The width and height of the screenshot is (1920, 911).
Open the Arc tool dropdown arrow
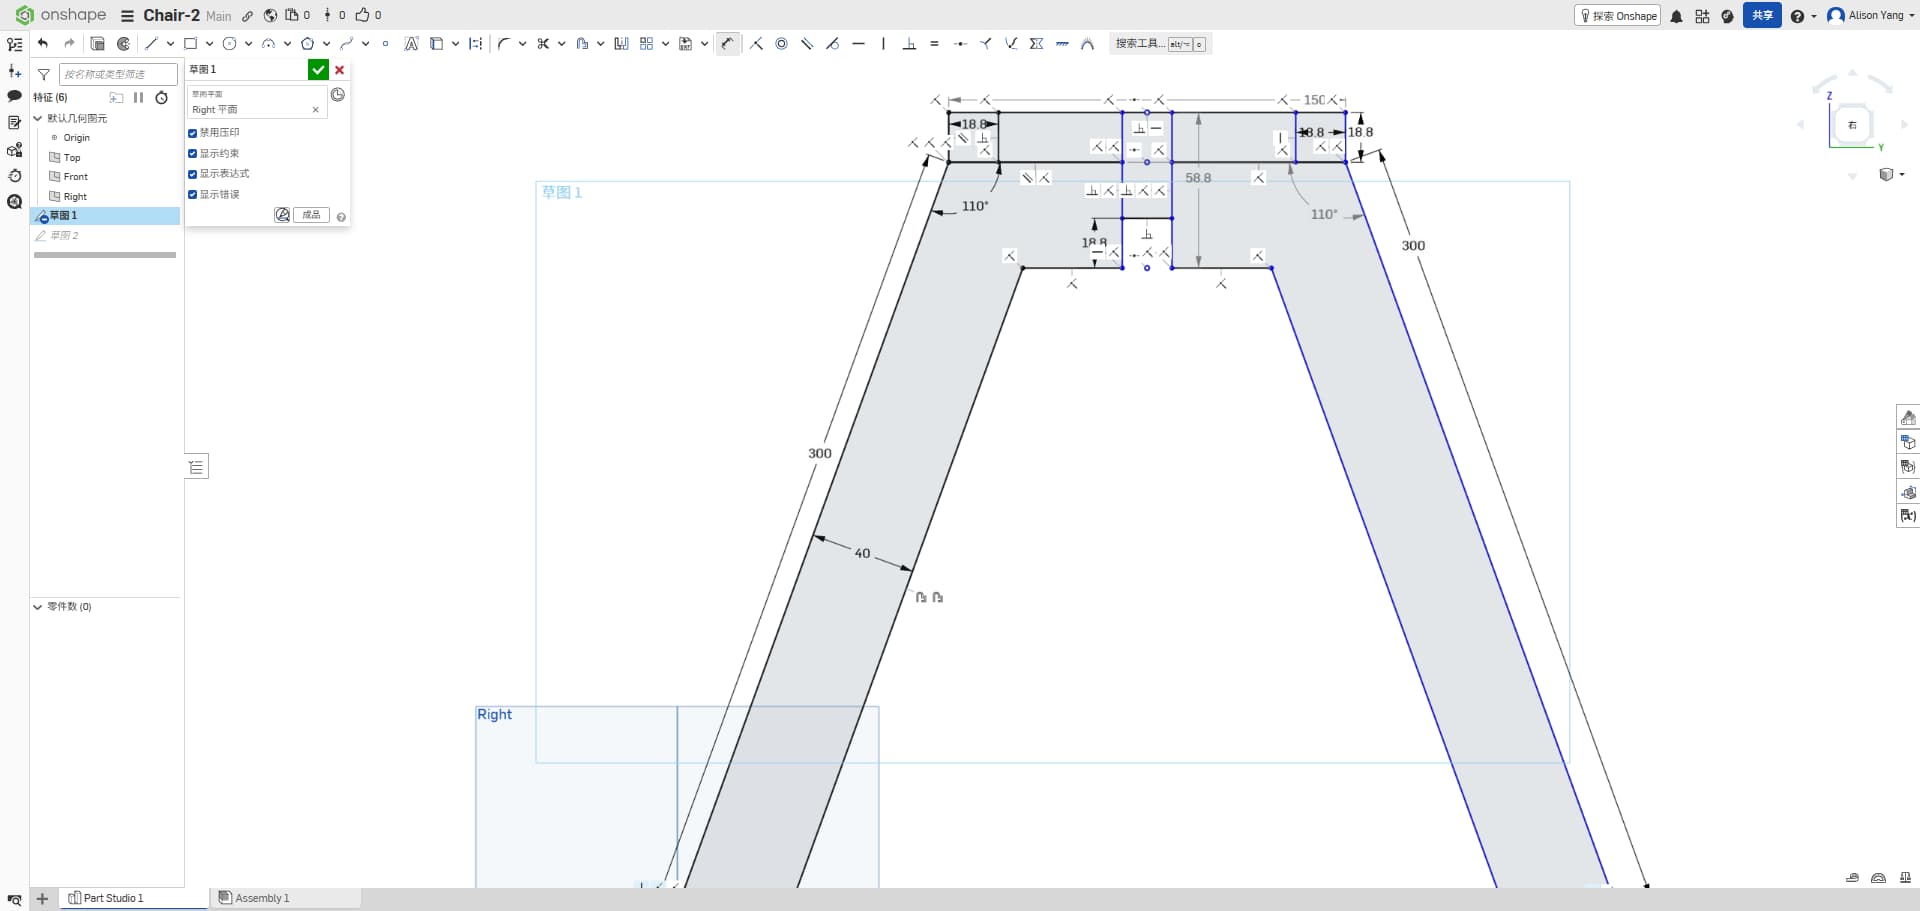(287, 43)
